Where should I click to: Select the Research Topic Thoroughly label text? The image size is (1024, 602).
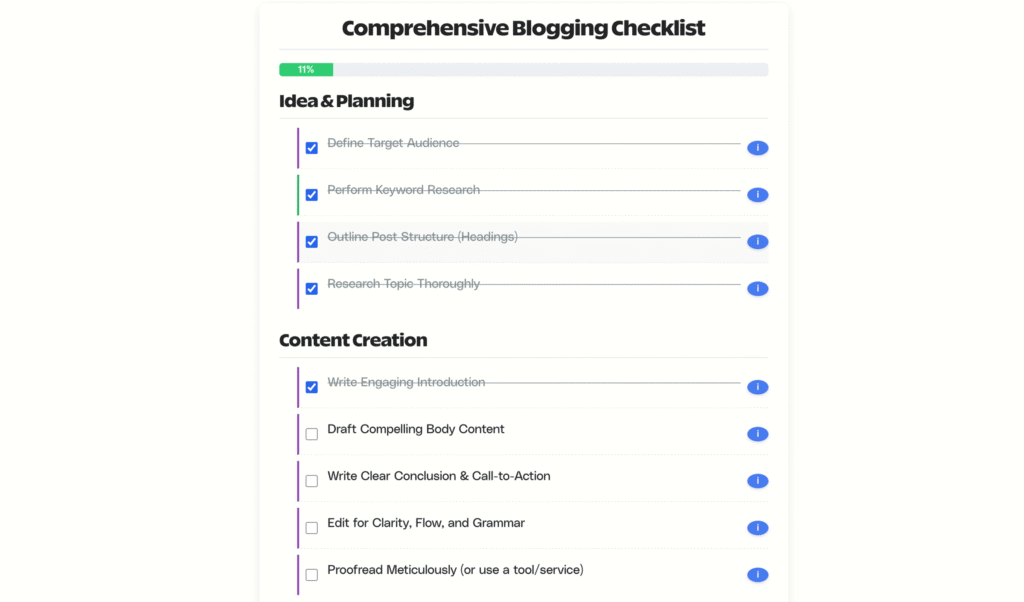pyautogui.click(x=403, y=283)
